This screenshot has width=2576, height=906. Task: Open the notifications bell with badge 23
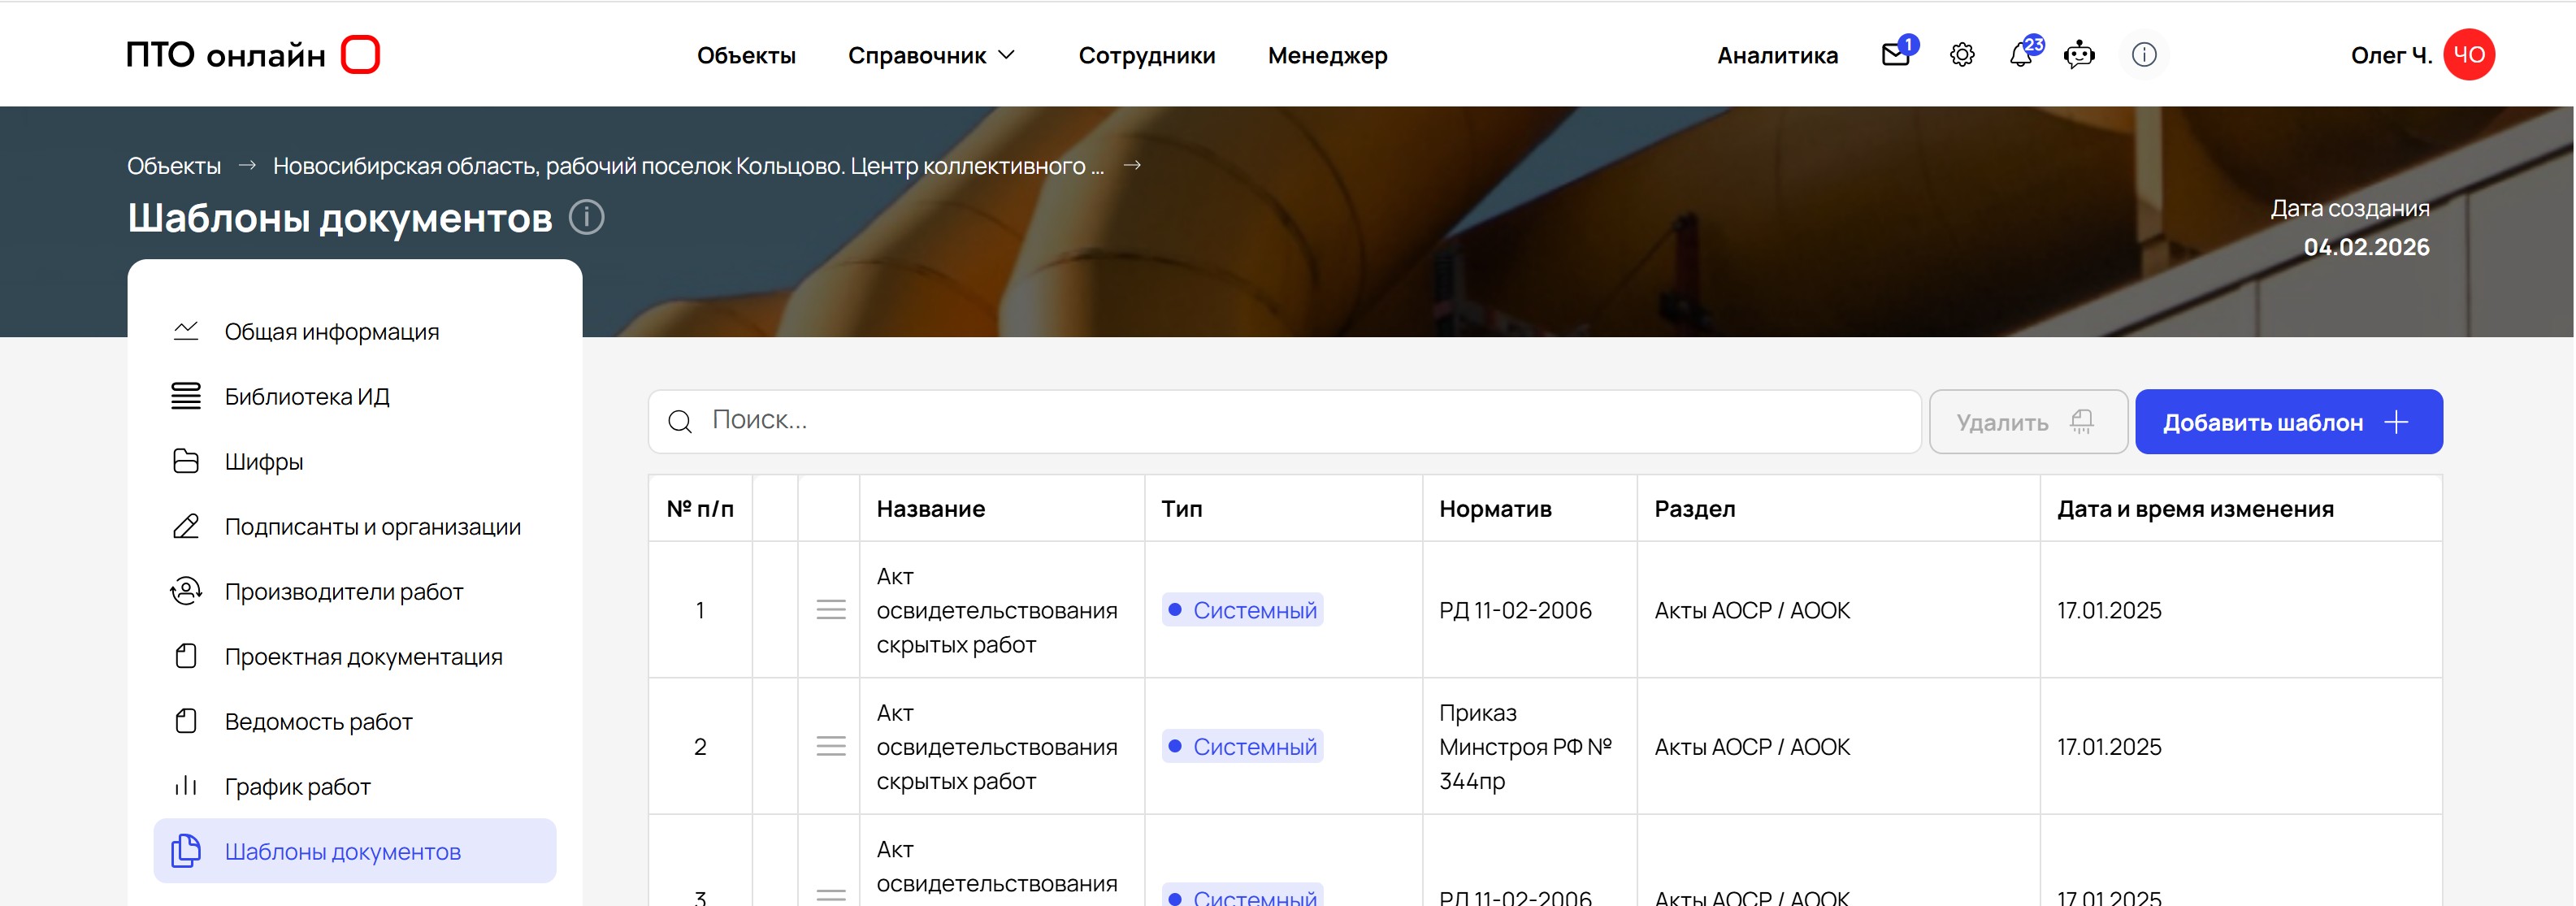[x=2021, y=55]
